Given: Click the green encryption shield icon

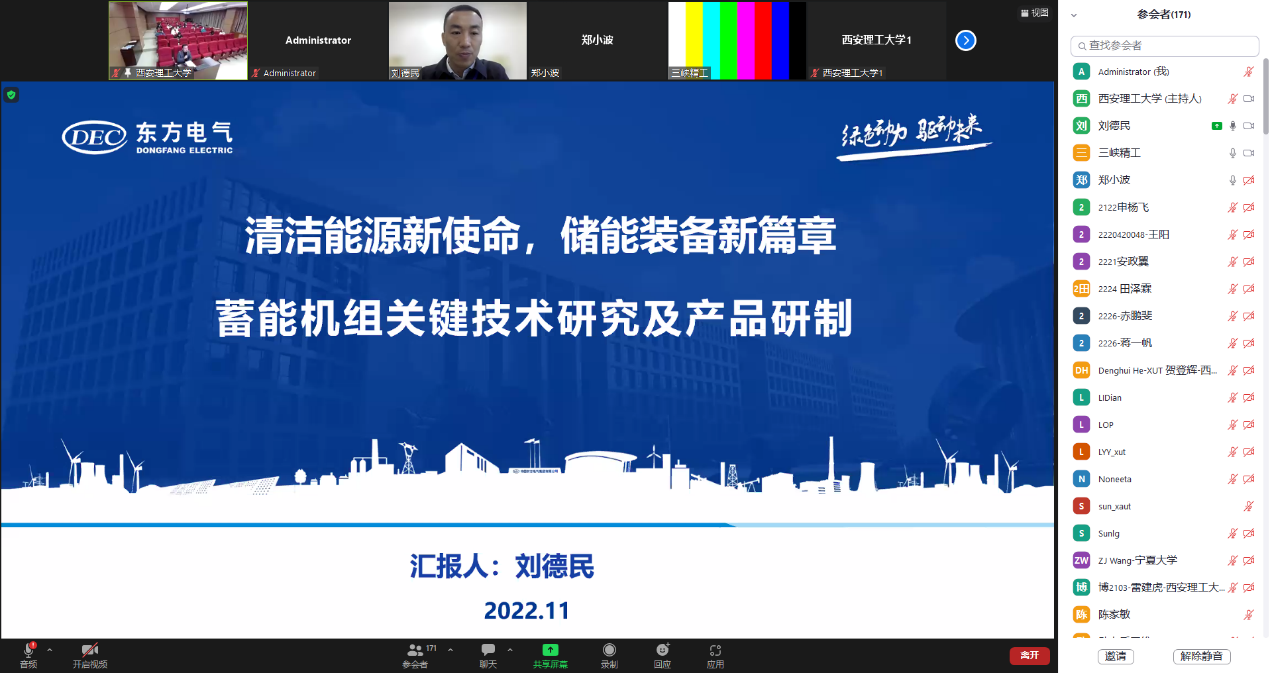Looking at the screenshot, I should pyautogui.click(x=11, y=95).
